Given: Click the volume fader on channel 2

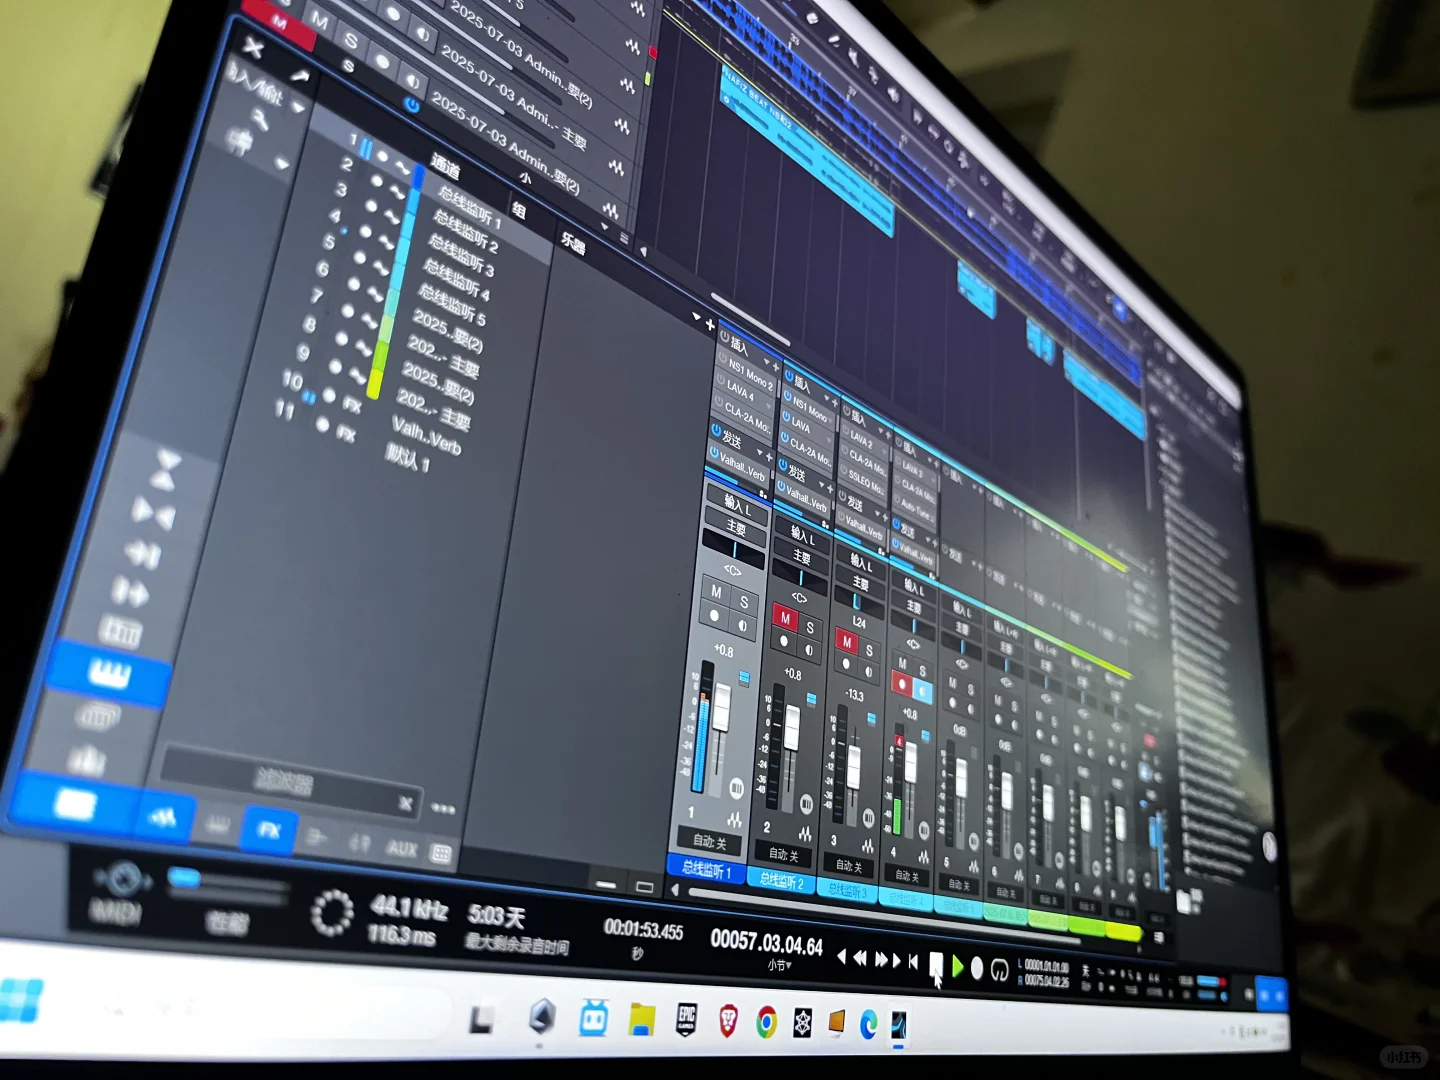Looking at the screenshot, I should tap(792, 728).
